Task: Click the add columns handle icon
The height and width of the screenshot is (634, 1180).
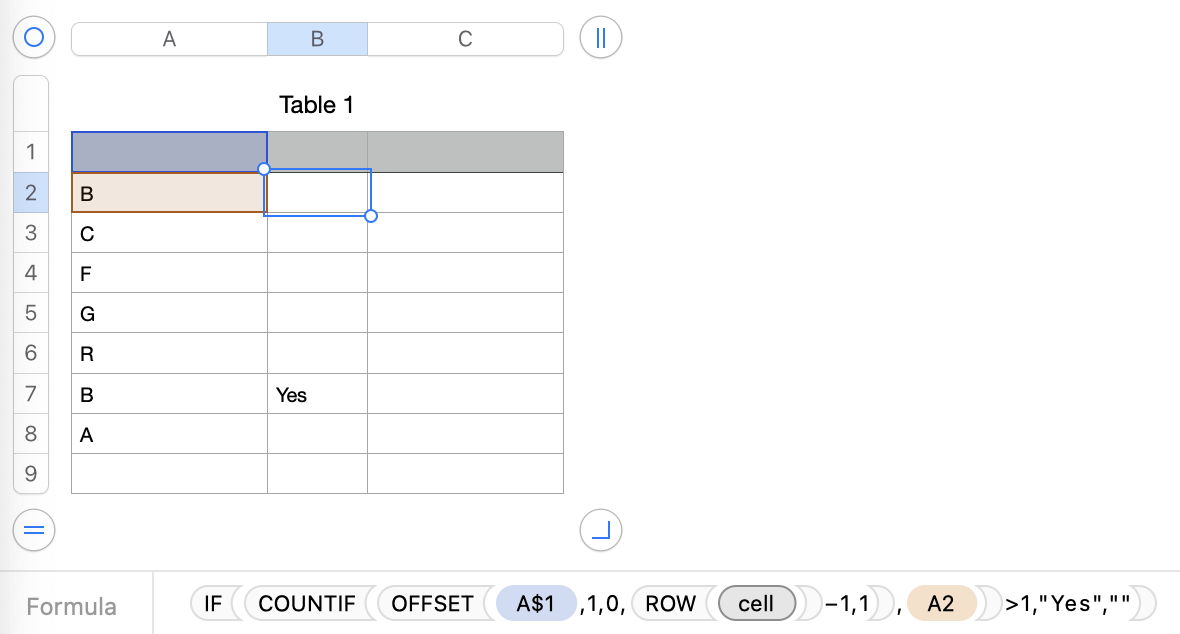Action: [x=601, y=38]
